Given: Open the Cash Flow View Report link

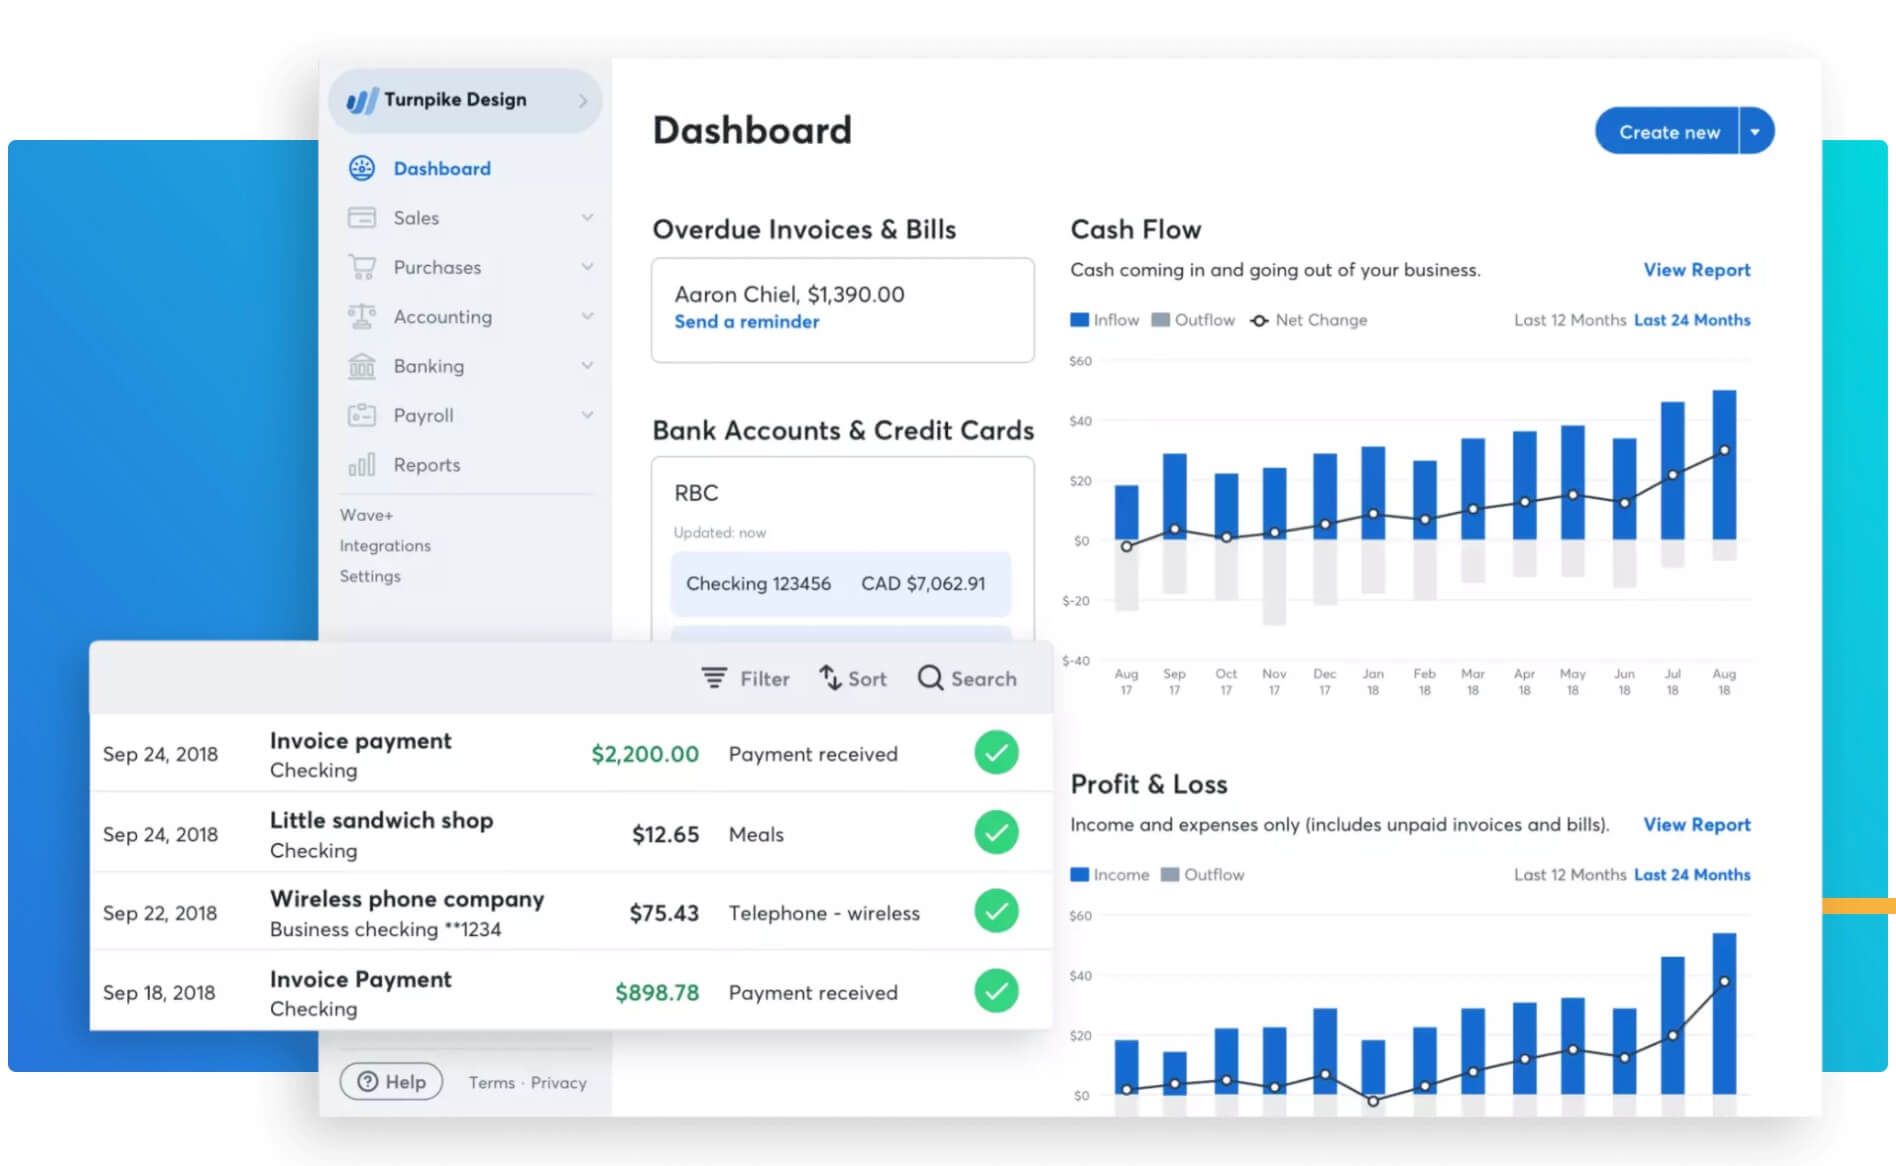Looking at the screenshot, I should point(1696,270).
